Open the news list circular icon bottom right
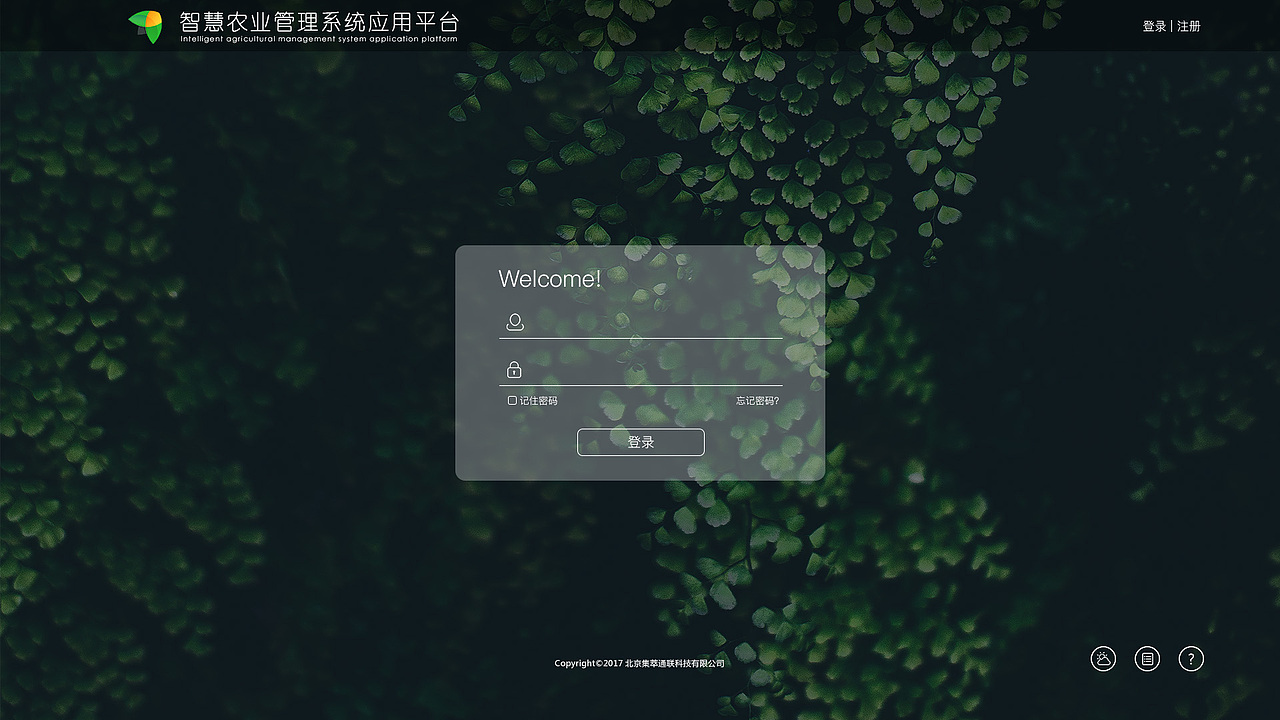The width and height of the screenshot is (1280, 720). pos(1147,658)
